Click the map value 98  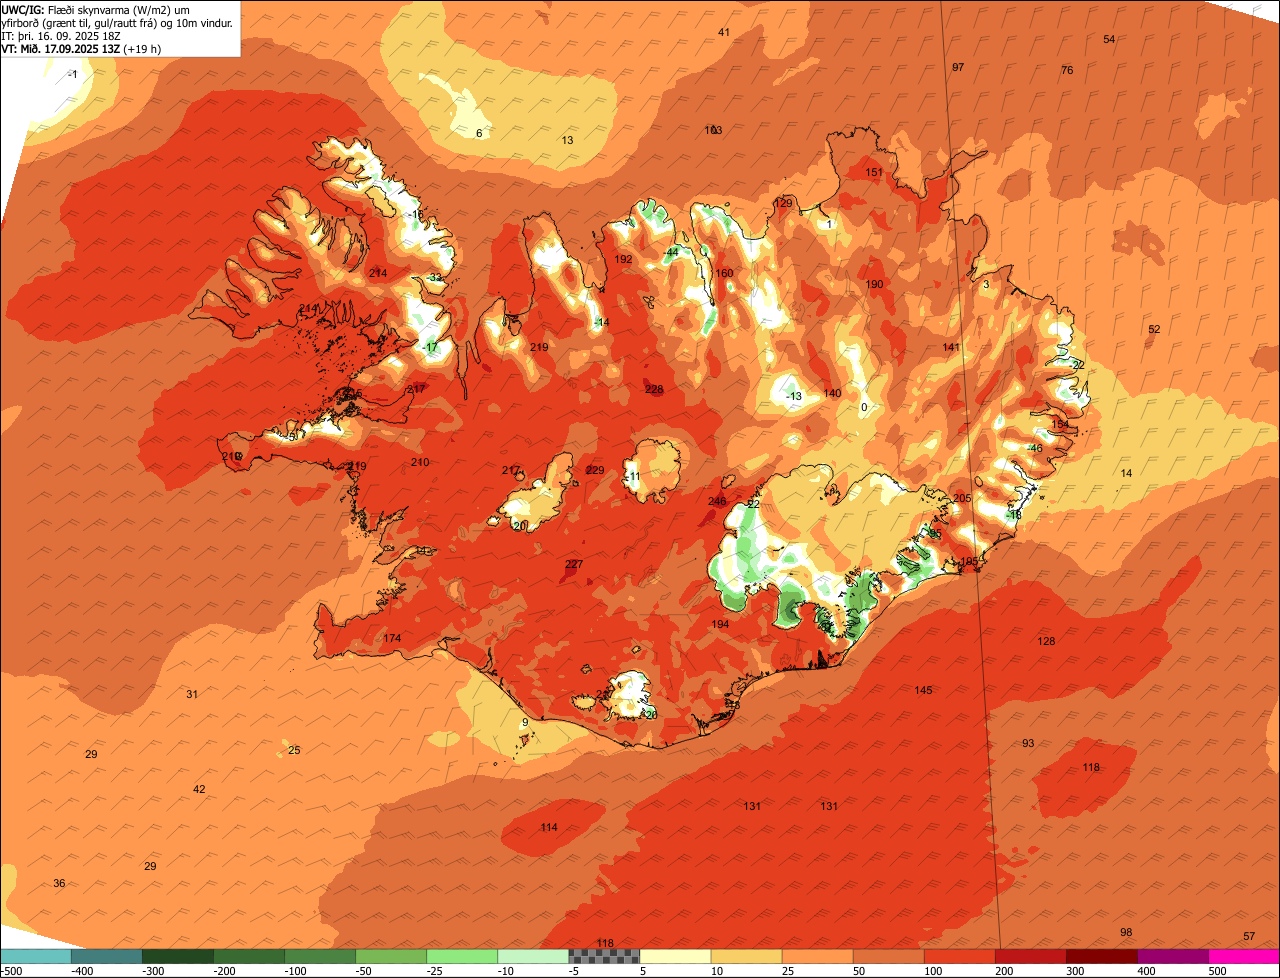(x=1126, y=933)
